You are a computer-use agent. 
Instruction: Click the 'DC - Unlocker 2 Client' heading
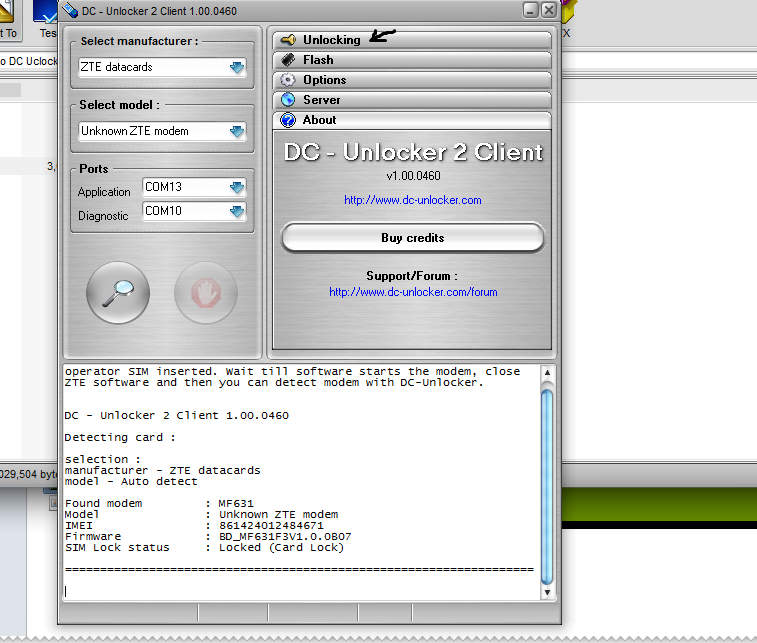pos(413,152)
